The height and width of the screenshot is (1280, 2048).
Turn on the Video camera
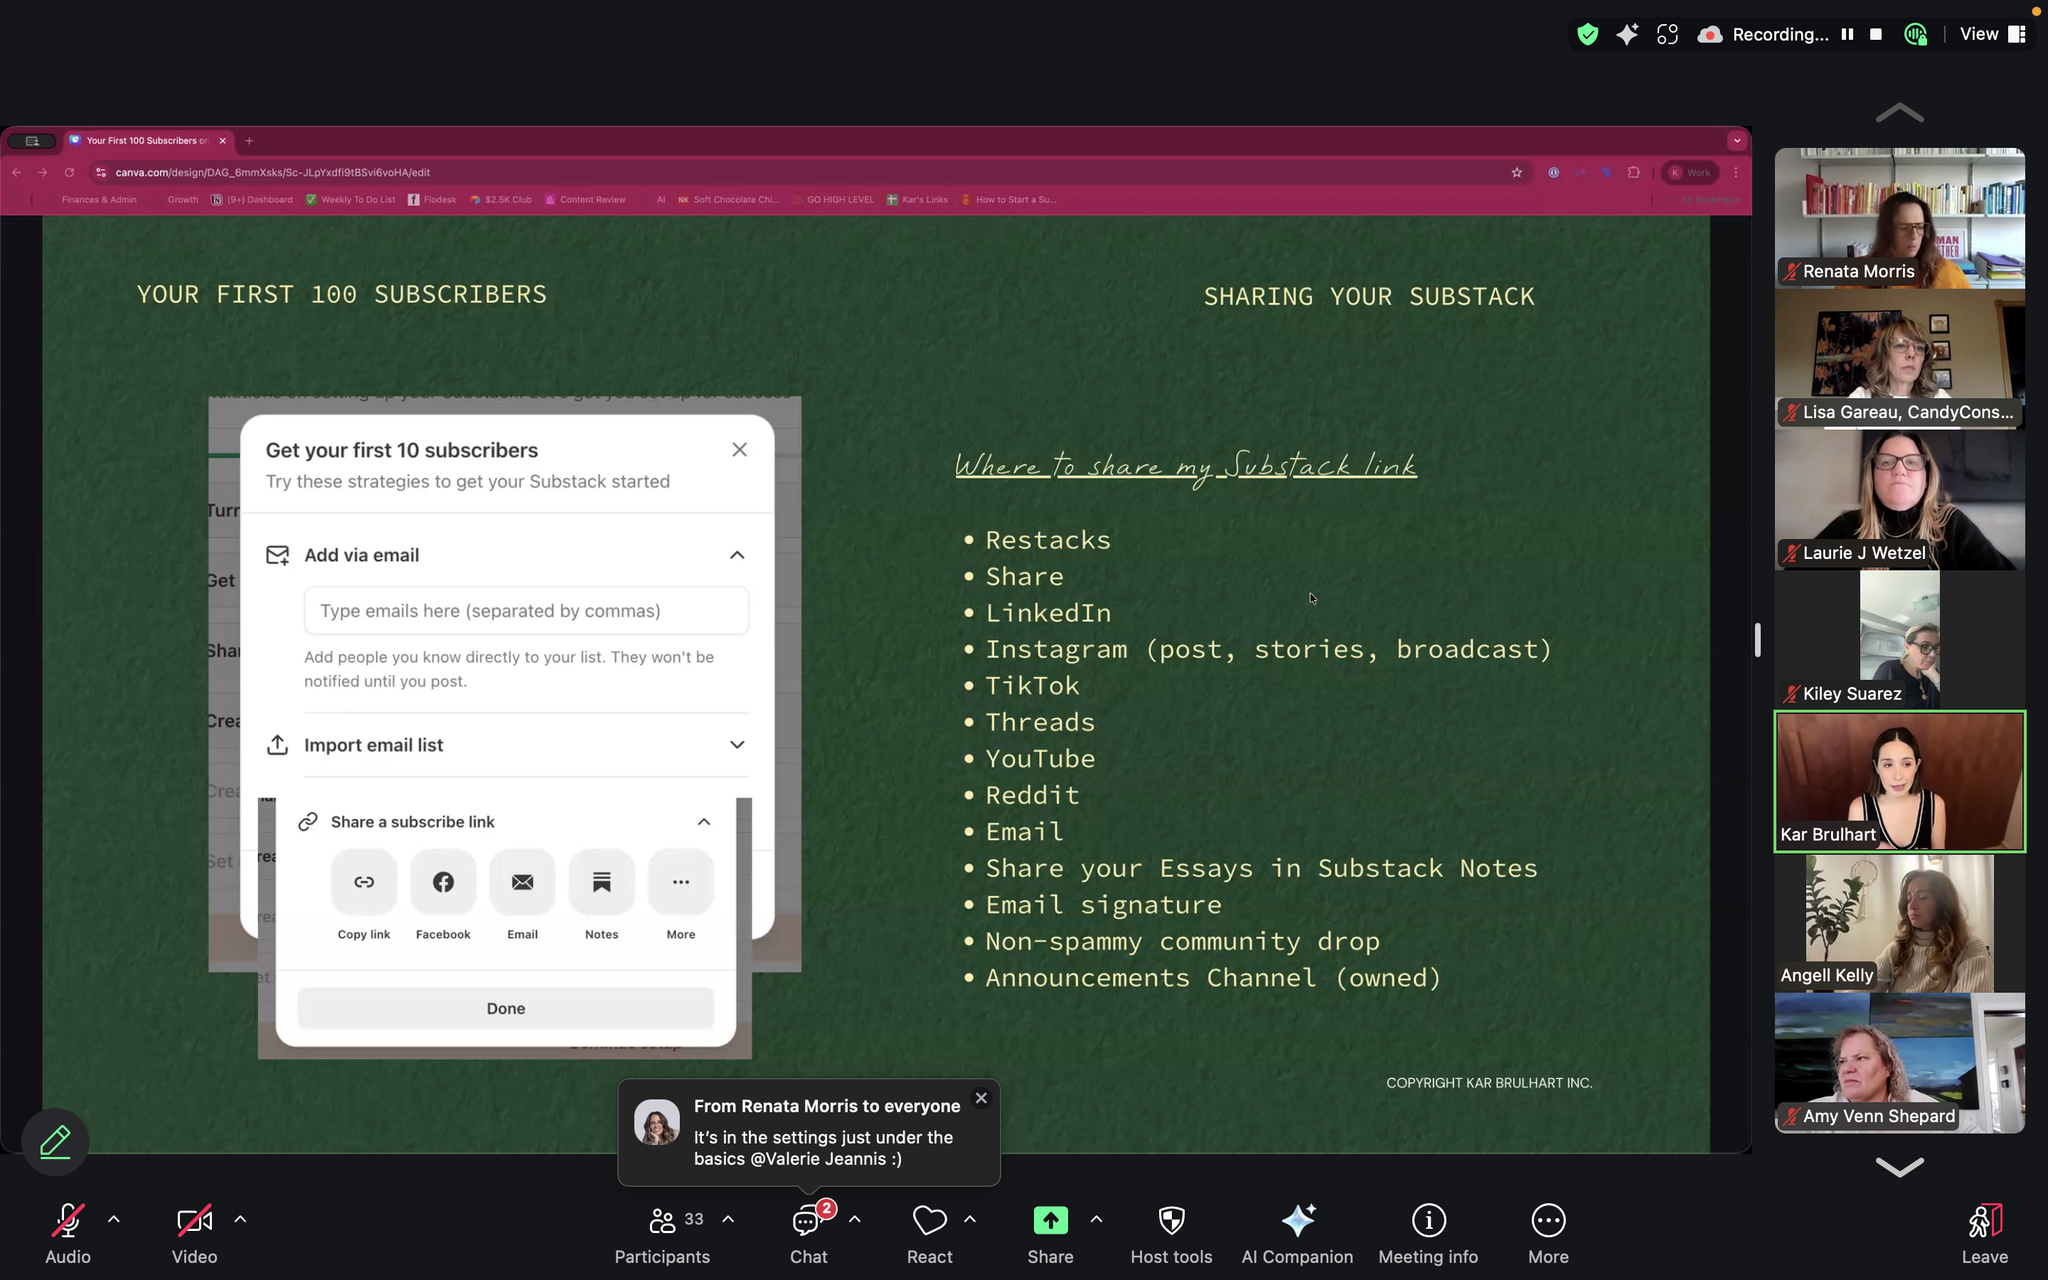coord(194,1221)
